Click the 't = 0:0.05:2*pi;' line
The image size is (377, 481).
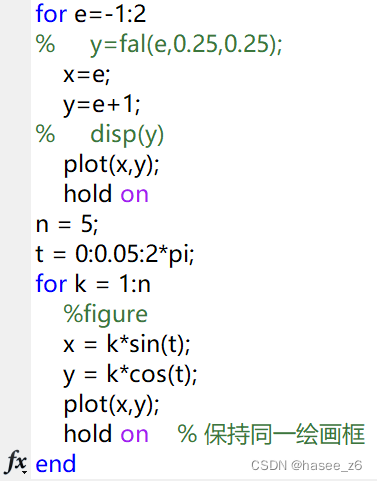point(115,254)
